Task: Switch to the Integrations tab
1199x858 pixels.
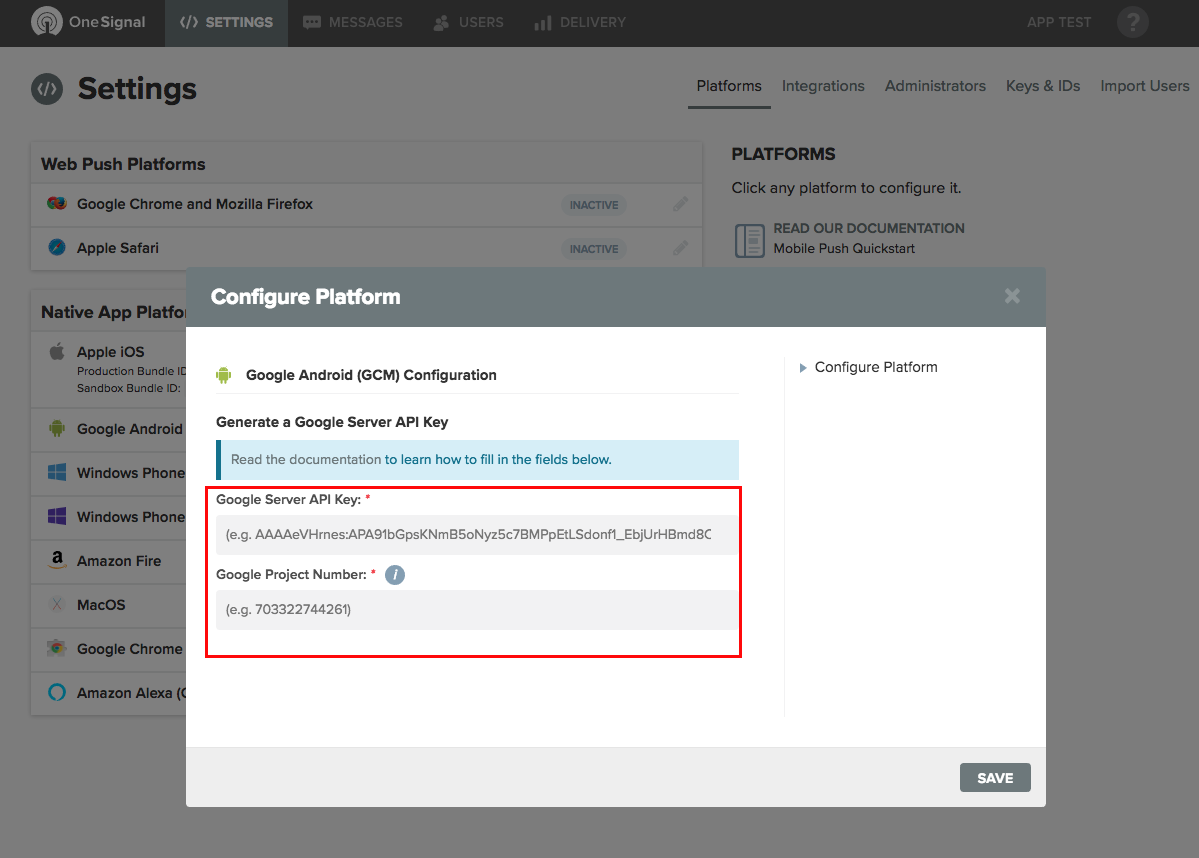Action: point(823,86)
